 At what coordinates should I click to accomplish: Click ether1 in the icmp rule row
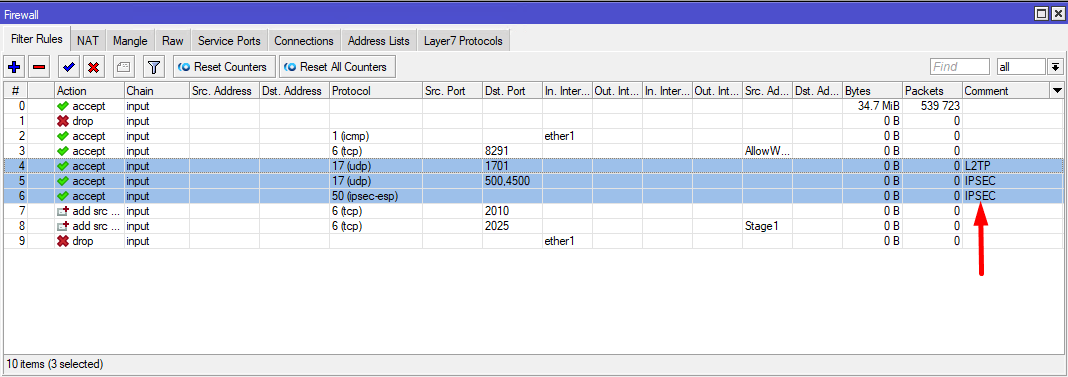[567, 136]
